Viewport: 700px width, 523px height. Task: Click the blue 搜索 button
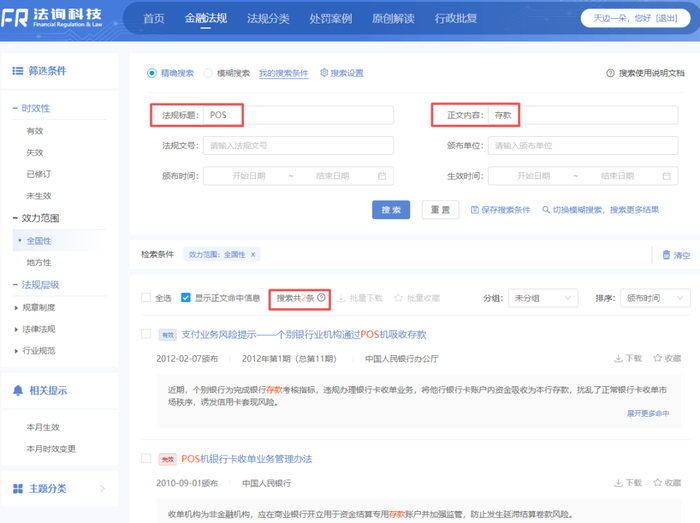(391, 210)
